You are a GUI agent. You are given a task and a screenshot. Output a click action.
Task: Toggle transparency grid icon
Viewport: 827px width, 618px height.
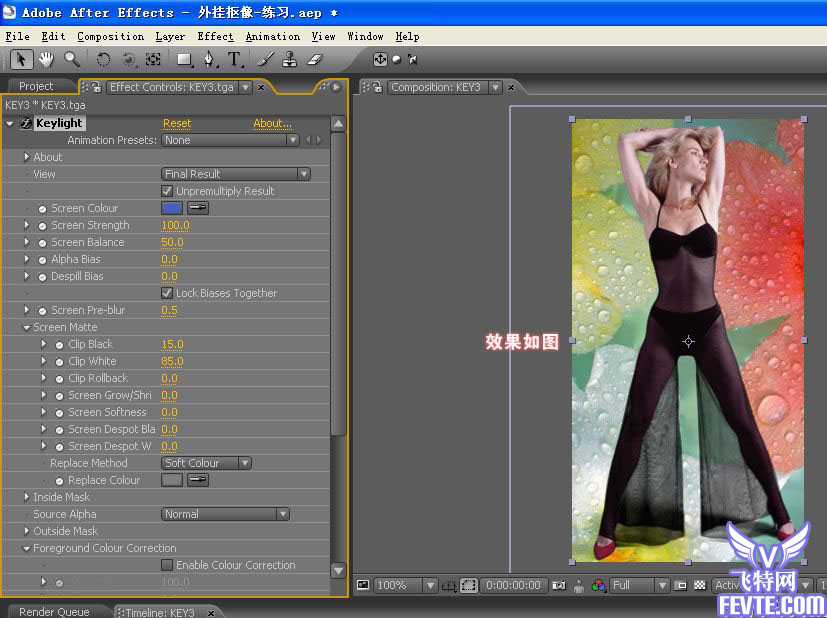click(699, 585)
